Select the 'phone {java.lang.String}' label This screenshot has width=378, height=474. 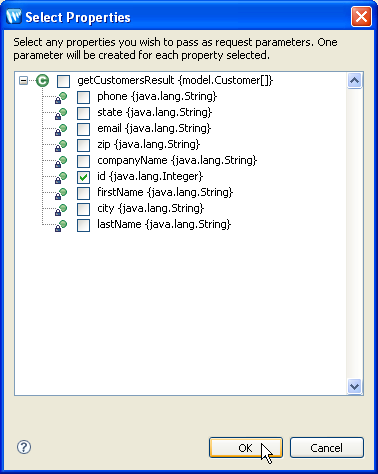pos(157,96)
